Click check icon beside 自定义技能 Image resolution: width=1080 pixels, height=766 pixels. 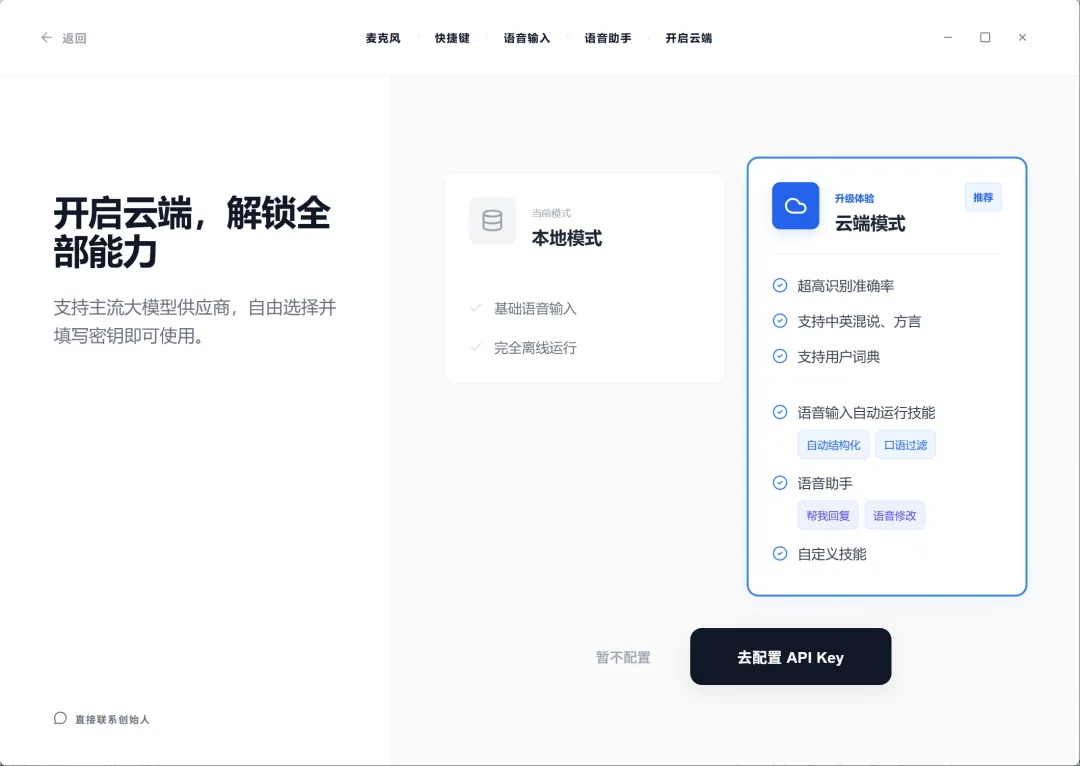pyautogui.click(x=780, y=553)
